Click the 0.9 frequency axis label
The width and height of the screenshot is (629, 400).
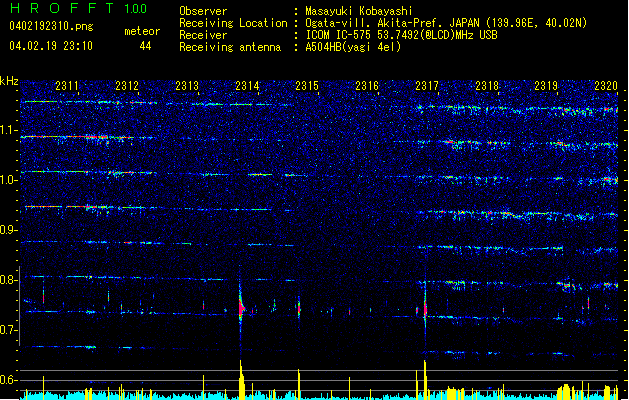point(9,230)
